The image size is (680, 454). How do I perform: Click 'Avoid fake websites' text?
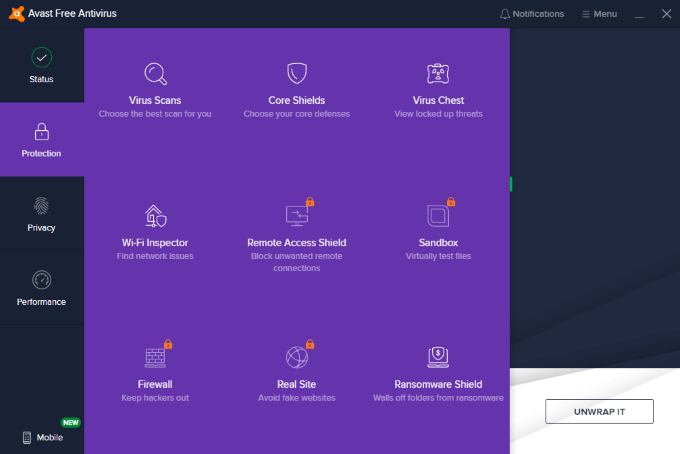pyautogui.click(x=297, y=398)
